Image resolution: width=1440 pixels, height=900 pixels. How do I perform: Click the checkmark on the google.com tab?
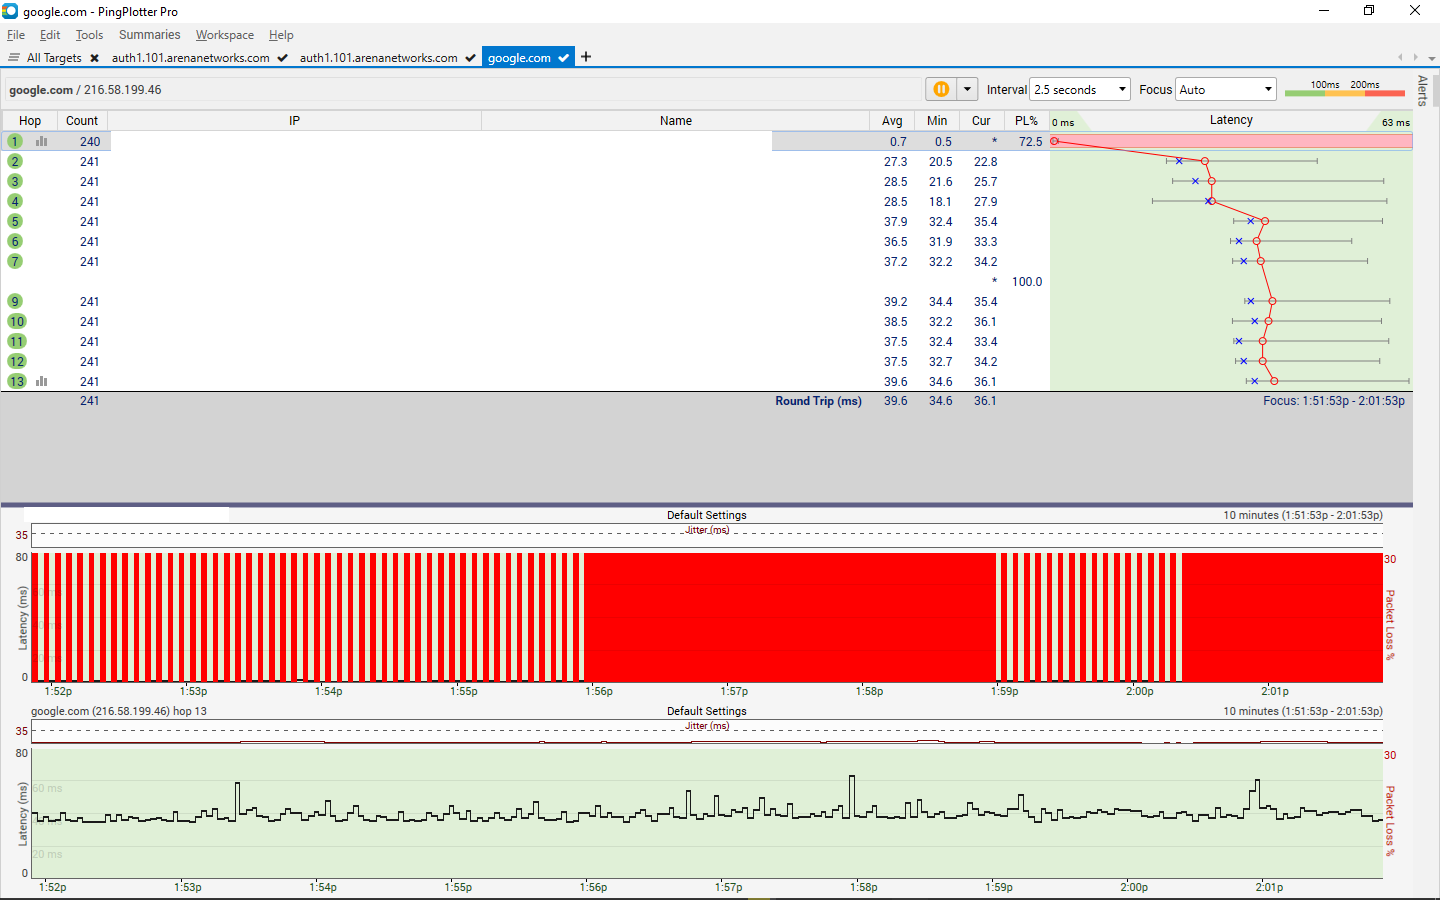[564, 58]
